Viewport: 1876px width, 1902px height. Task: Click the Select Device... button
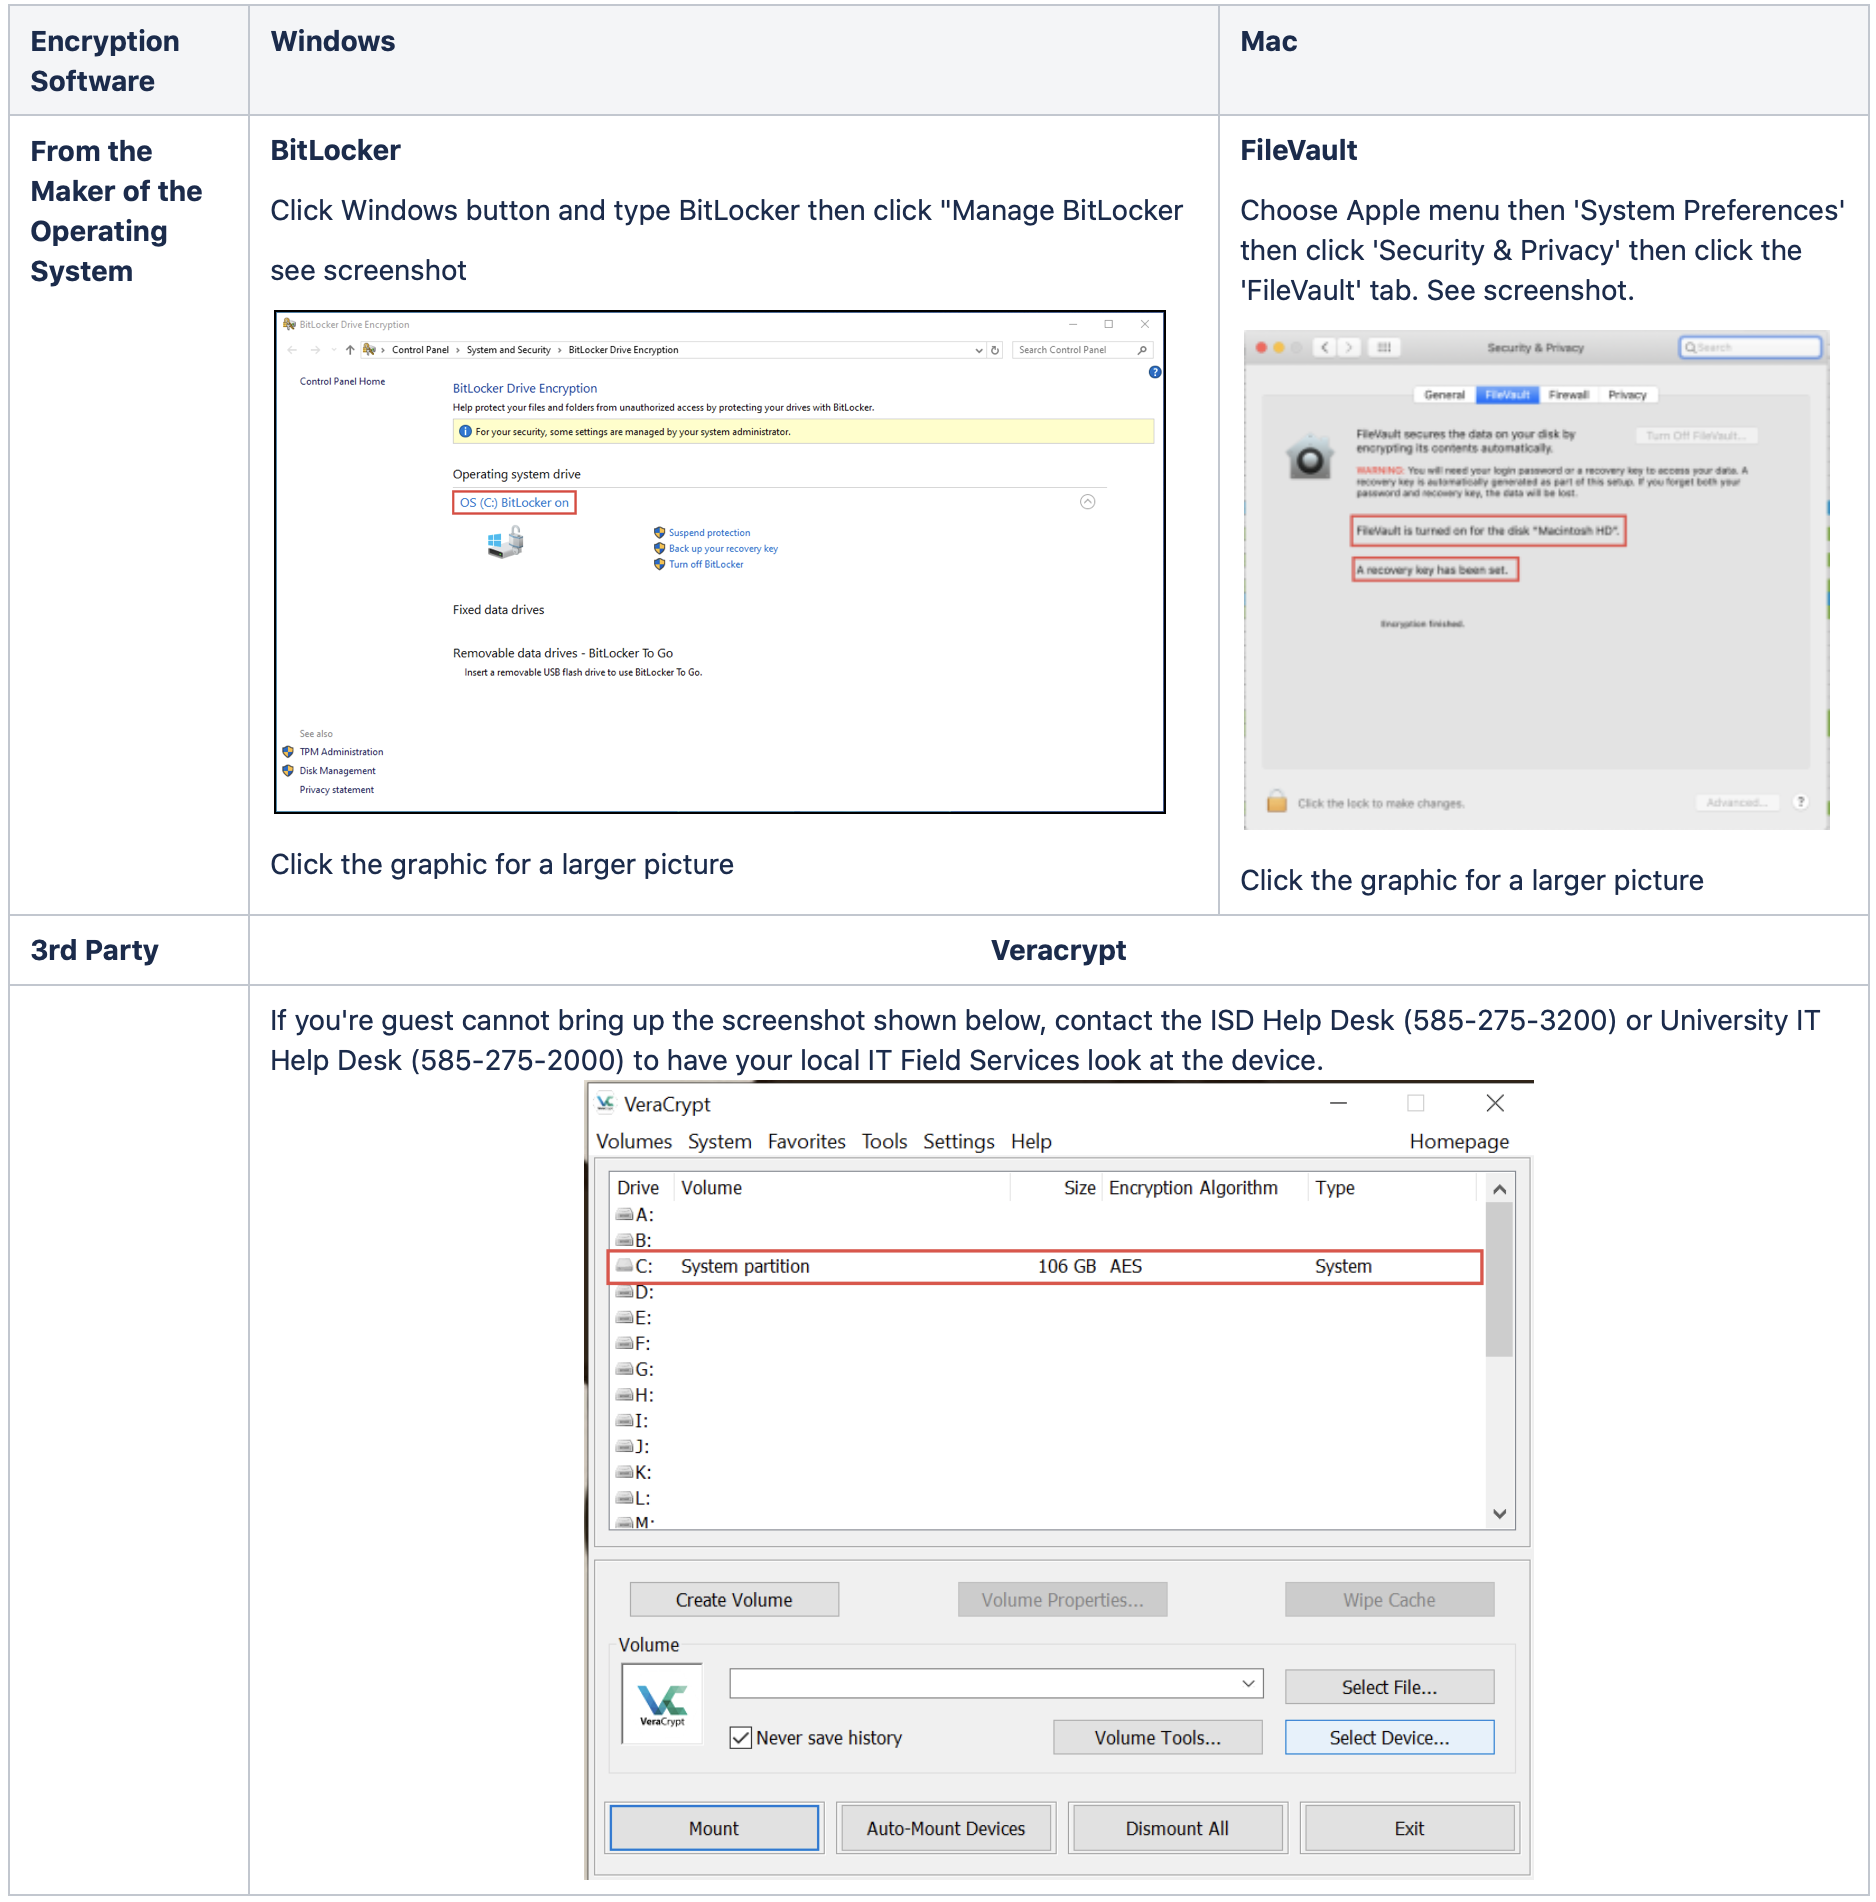click(1389, 1738)
